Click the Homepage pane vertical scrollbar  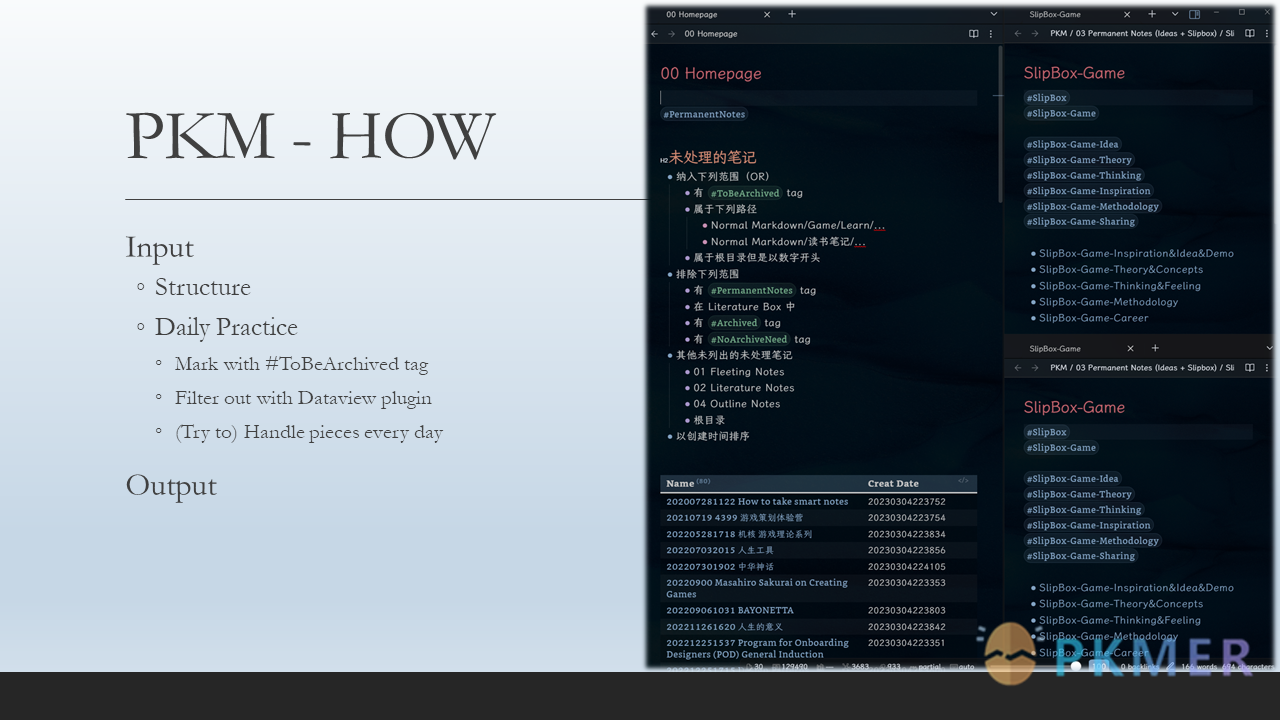[x=1001, y=125]
